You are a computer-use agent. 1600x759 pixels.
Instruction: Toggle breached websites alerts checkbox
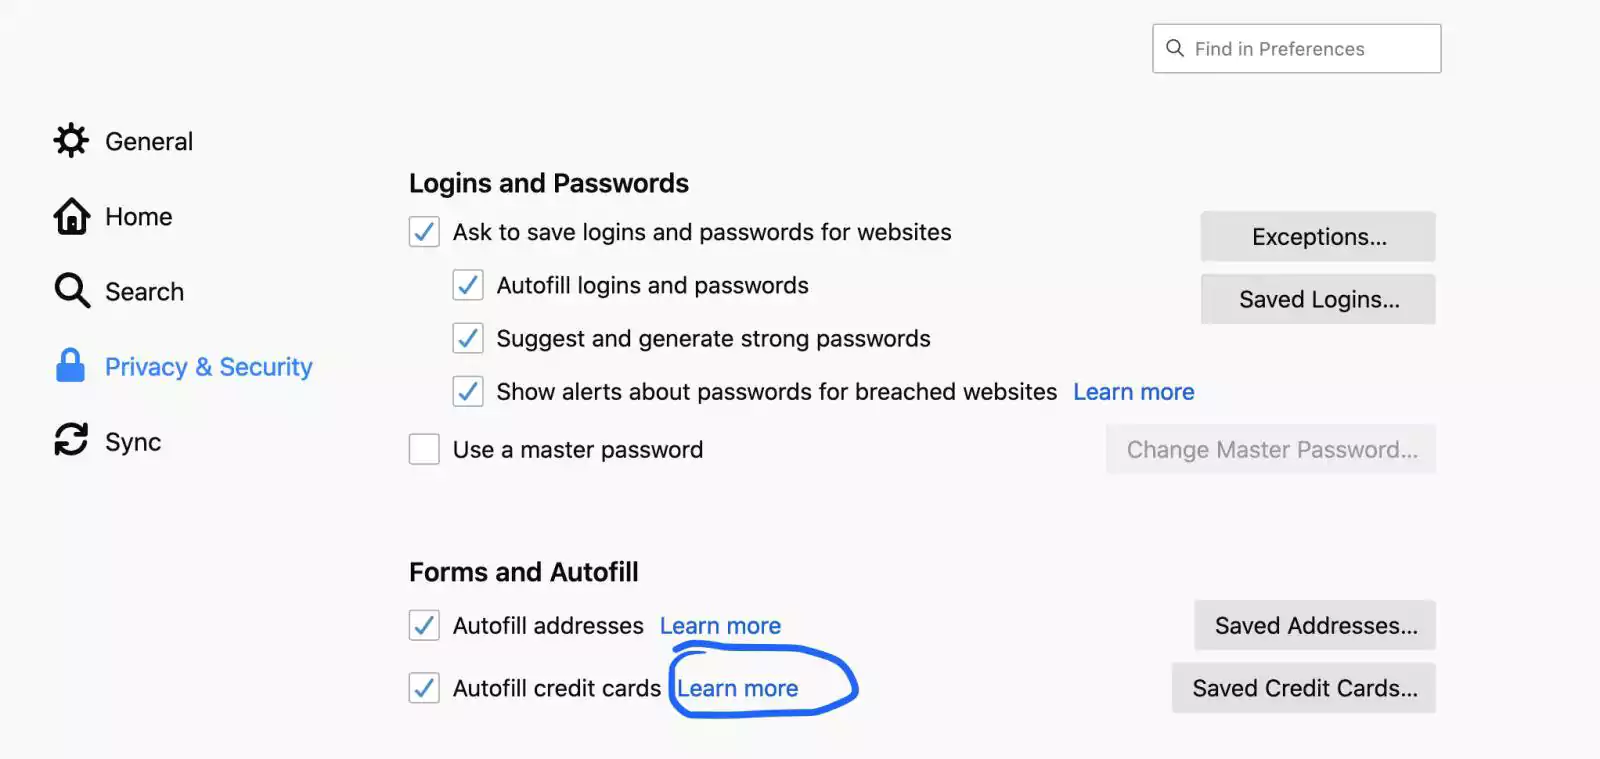coord(468,391)
